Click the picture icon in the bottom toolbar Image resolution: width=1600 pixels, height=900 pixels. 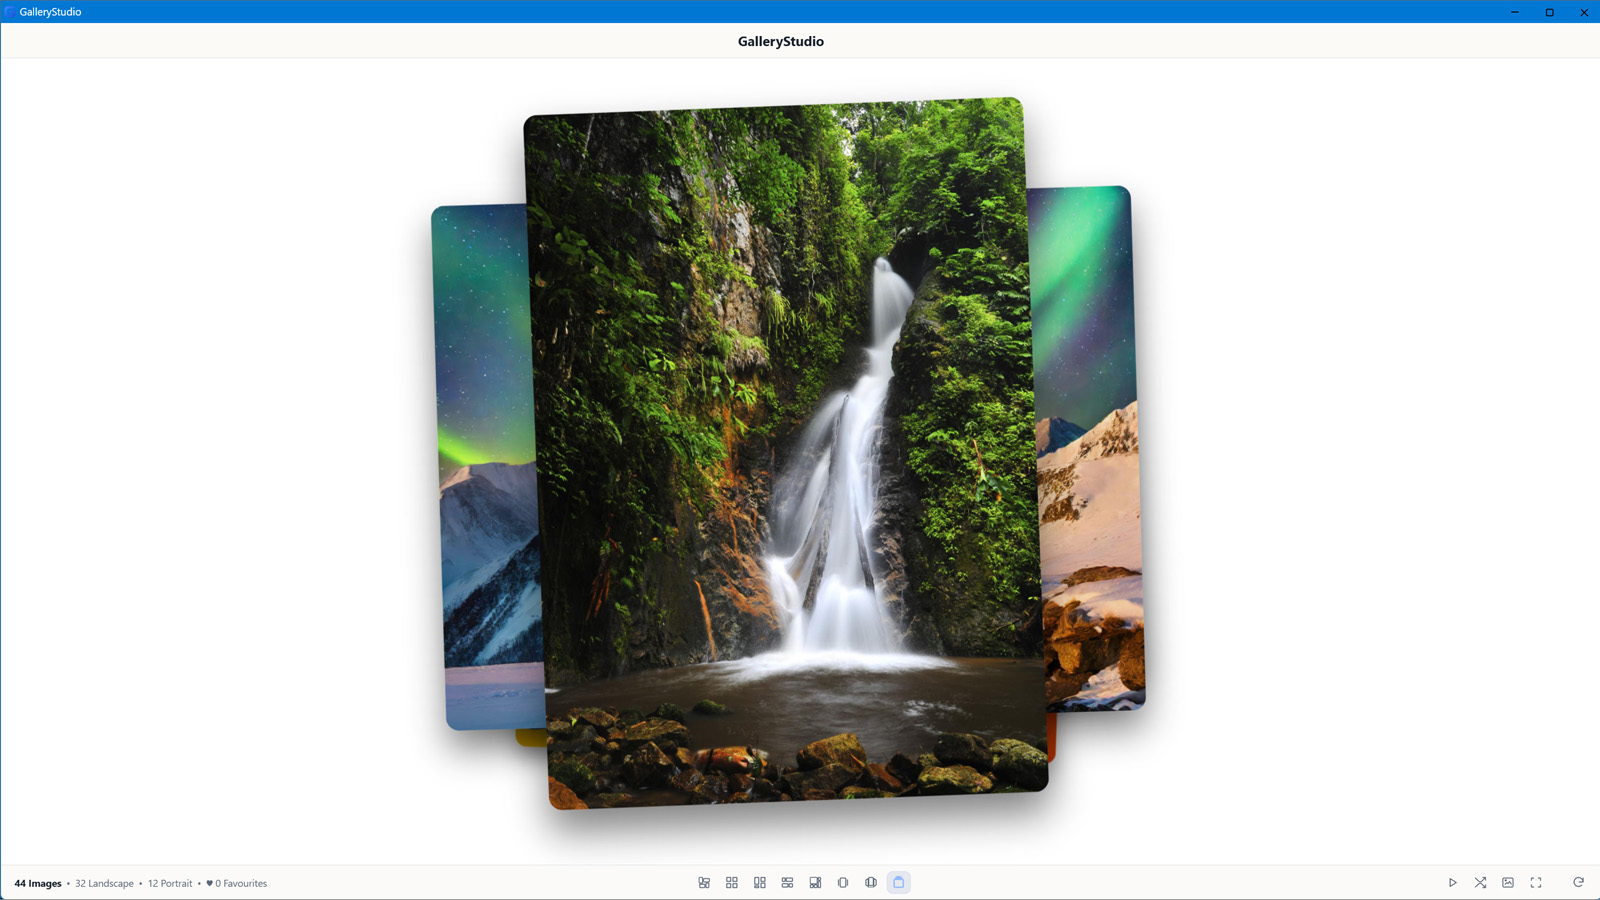pyautogui.click(x=1508, y=883)
